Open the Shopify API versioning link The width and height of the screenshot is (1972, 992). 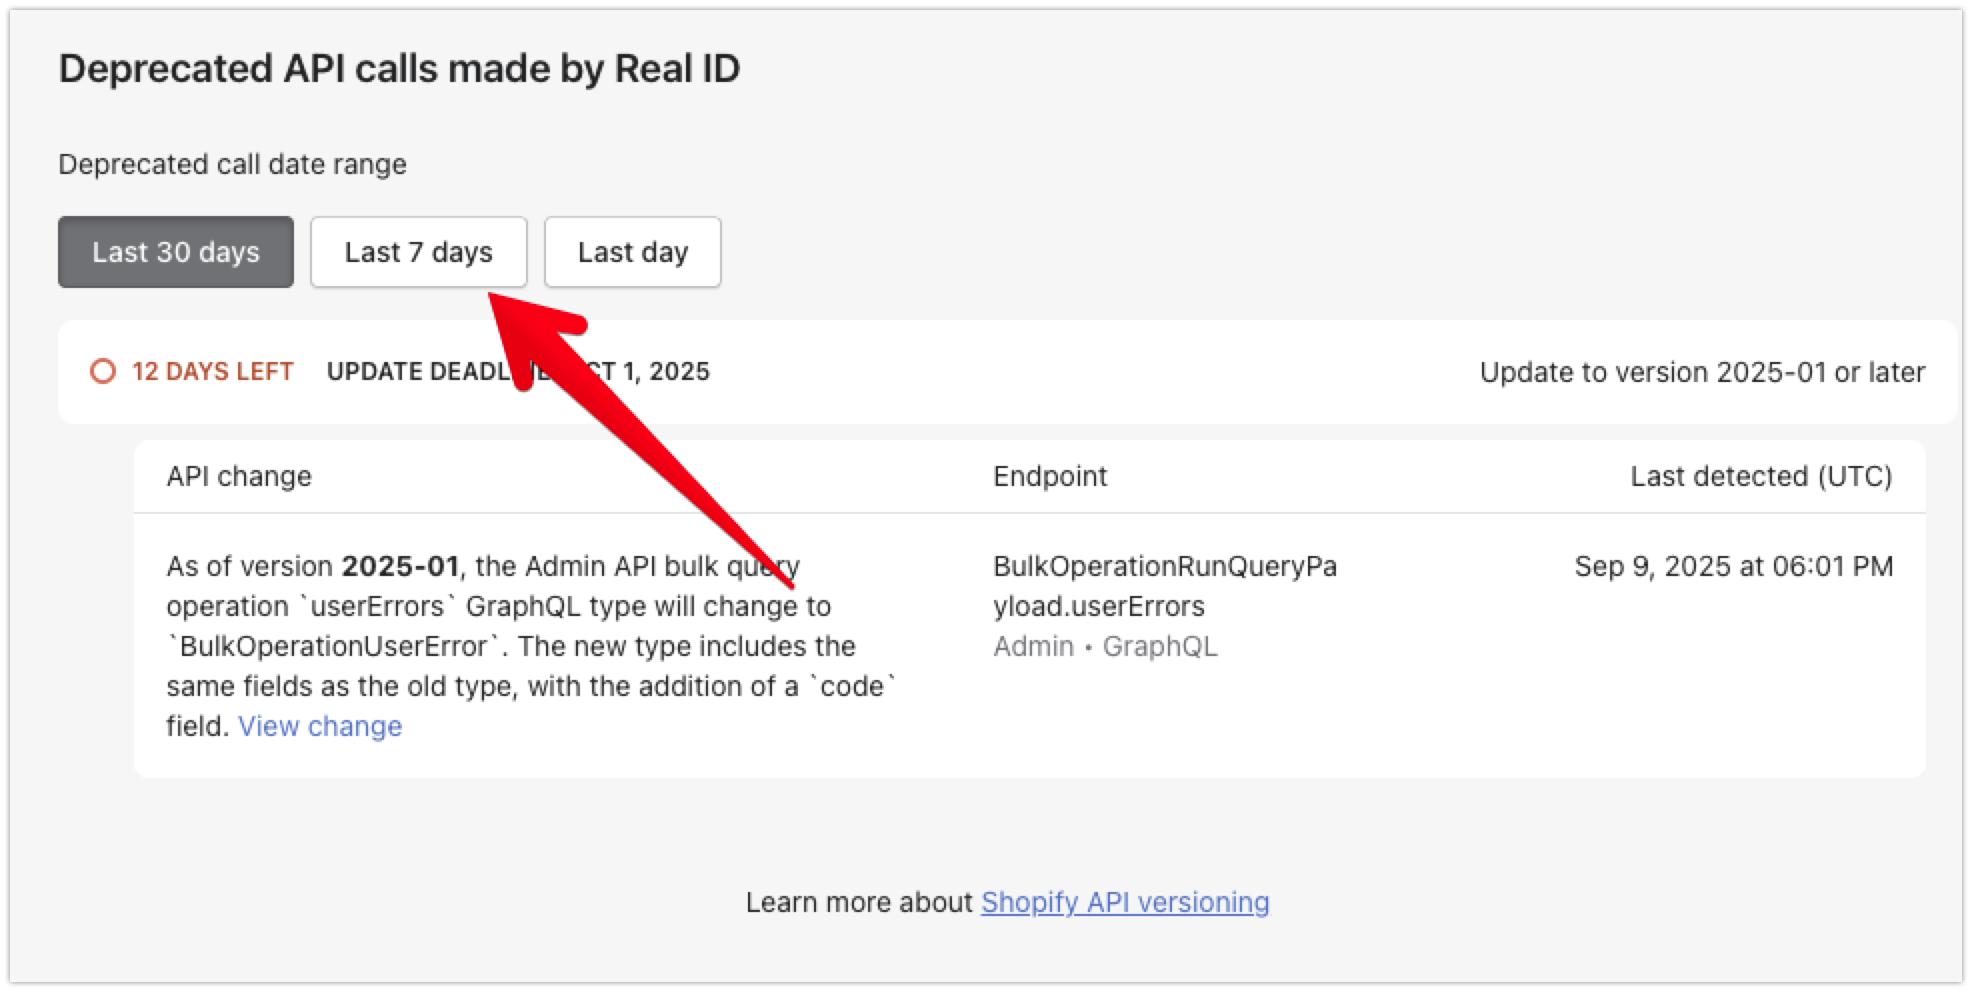pyautogui.click(x=1125, y=902)
